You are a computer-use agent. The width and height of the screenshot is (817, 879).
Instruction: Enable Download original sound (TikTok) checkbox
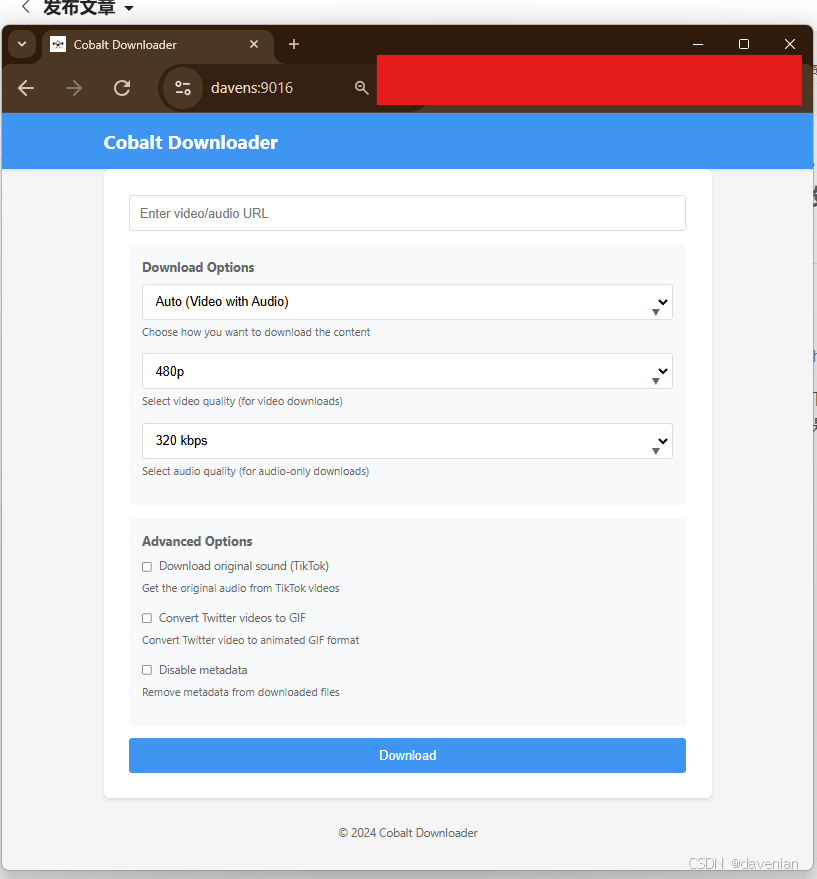[x=147, y=567]
